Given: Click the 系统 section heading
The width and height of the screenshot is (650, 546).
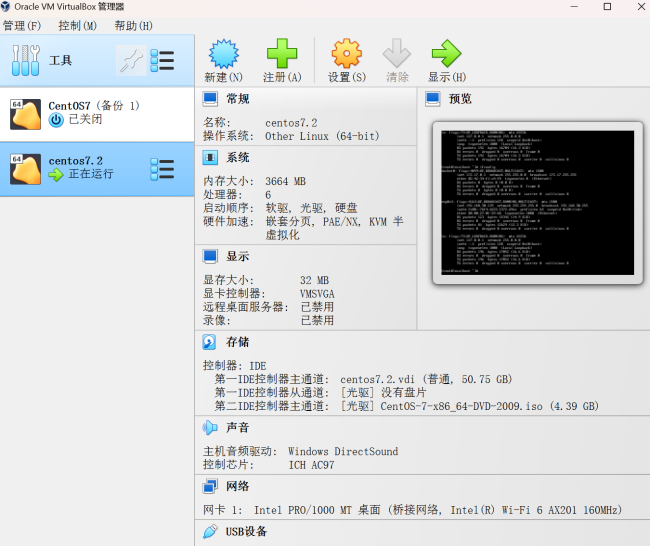Looking at the screenshot, I should (x=238, y=158).
